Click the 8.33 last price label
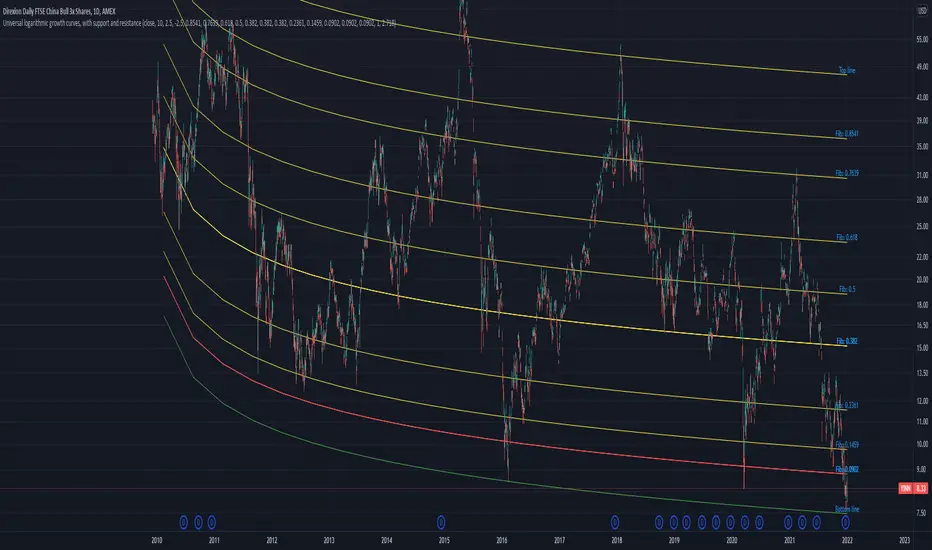The width and height of the screenshot is (932, 550). [921, 488]
